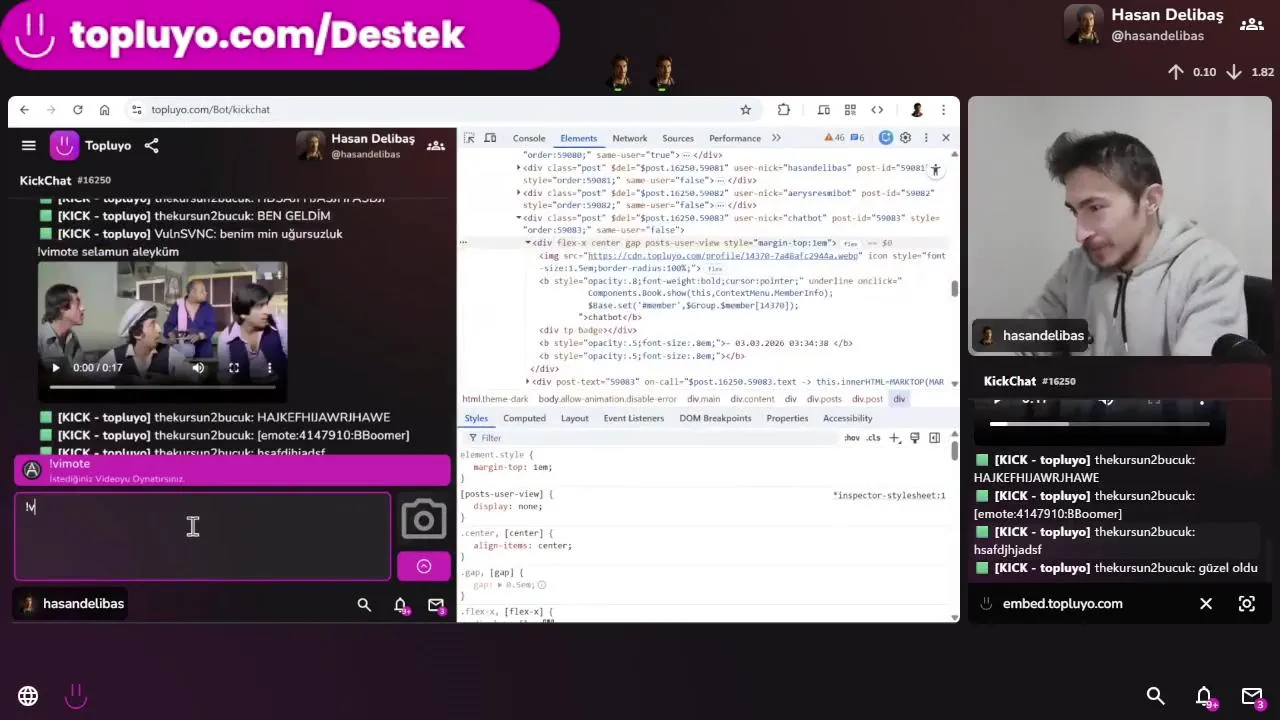Open notification bell at bottom right corner
This screenshot has width=1280, height=720.
[x=1204, y=696]
